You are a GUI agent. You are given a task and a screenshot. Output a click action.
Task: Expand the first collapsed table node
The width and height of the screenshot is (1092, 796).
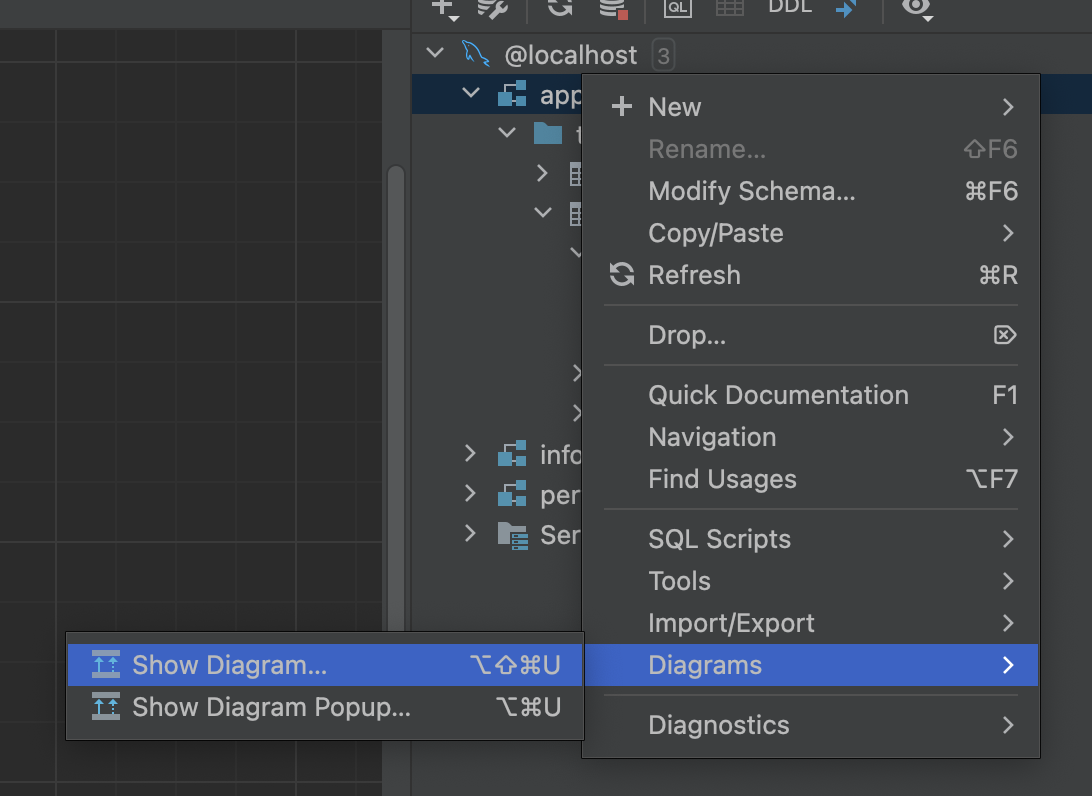pos(543,173)
